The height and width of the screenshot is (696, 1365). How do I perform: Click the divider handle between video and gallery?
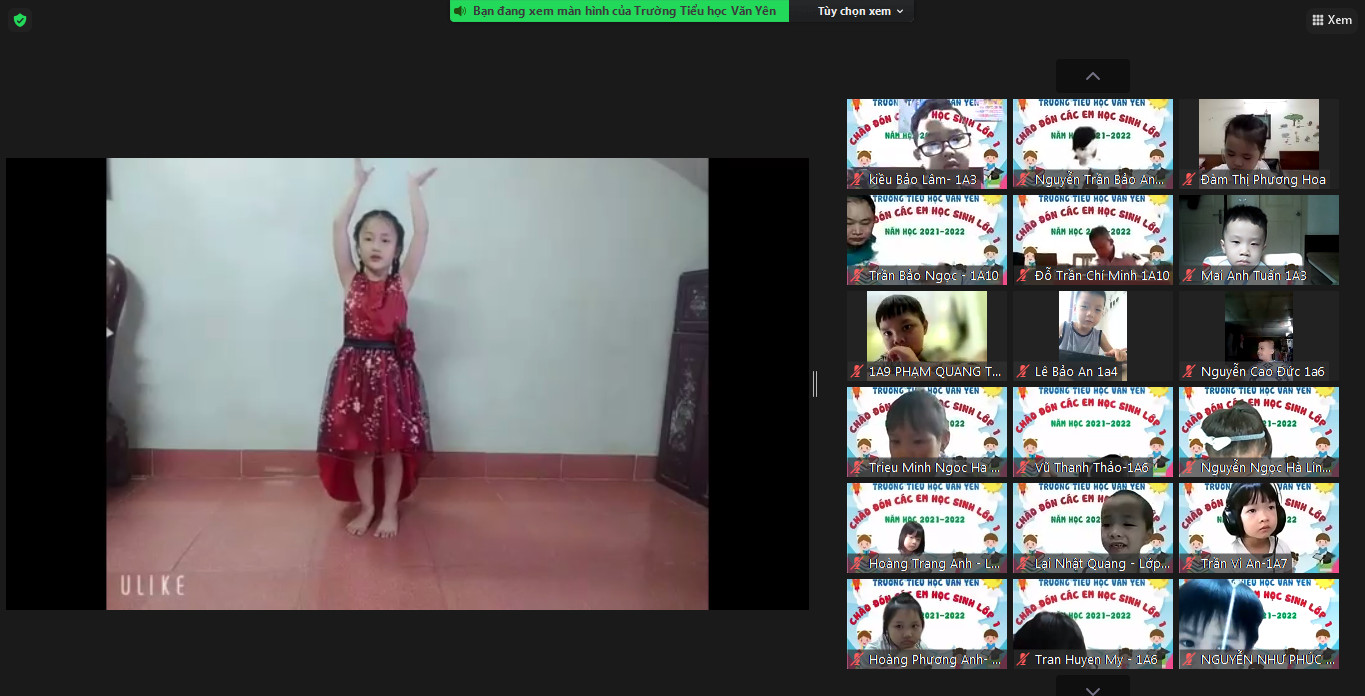click(x=815, y=383)
